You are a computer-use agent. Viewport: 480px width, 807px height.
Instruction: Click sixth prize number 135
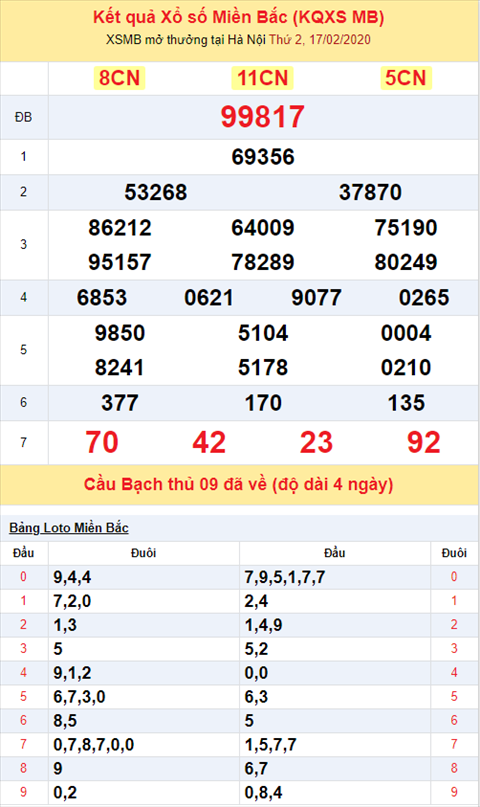pos(406,403)
